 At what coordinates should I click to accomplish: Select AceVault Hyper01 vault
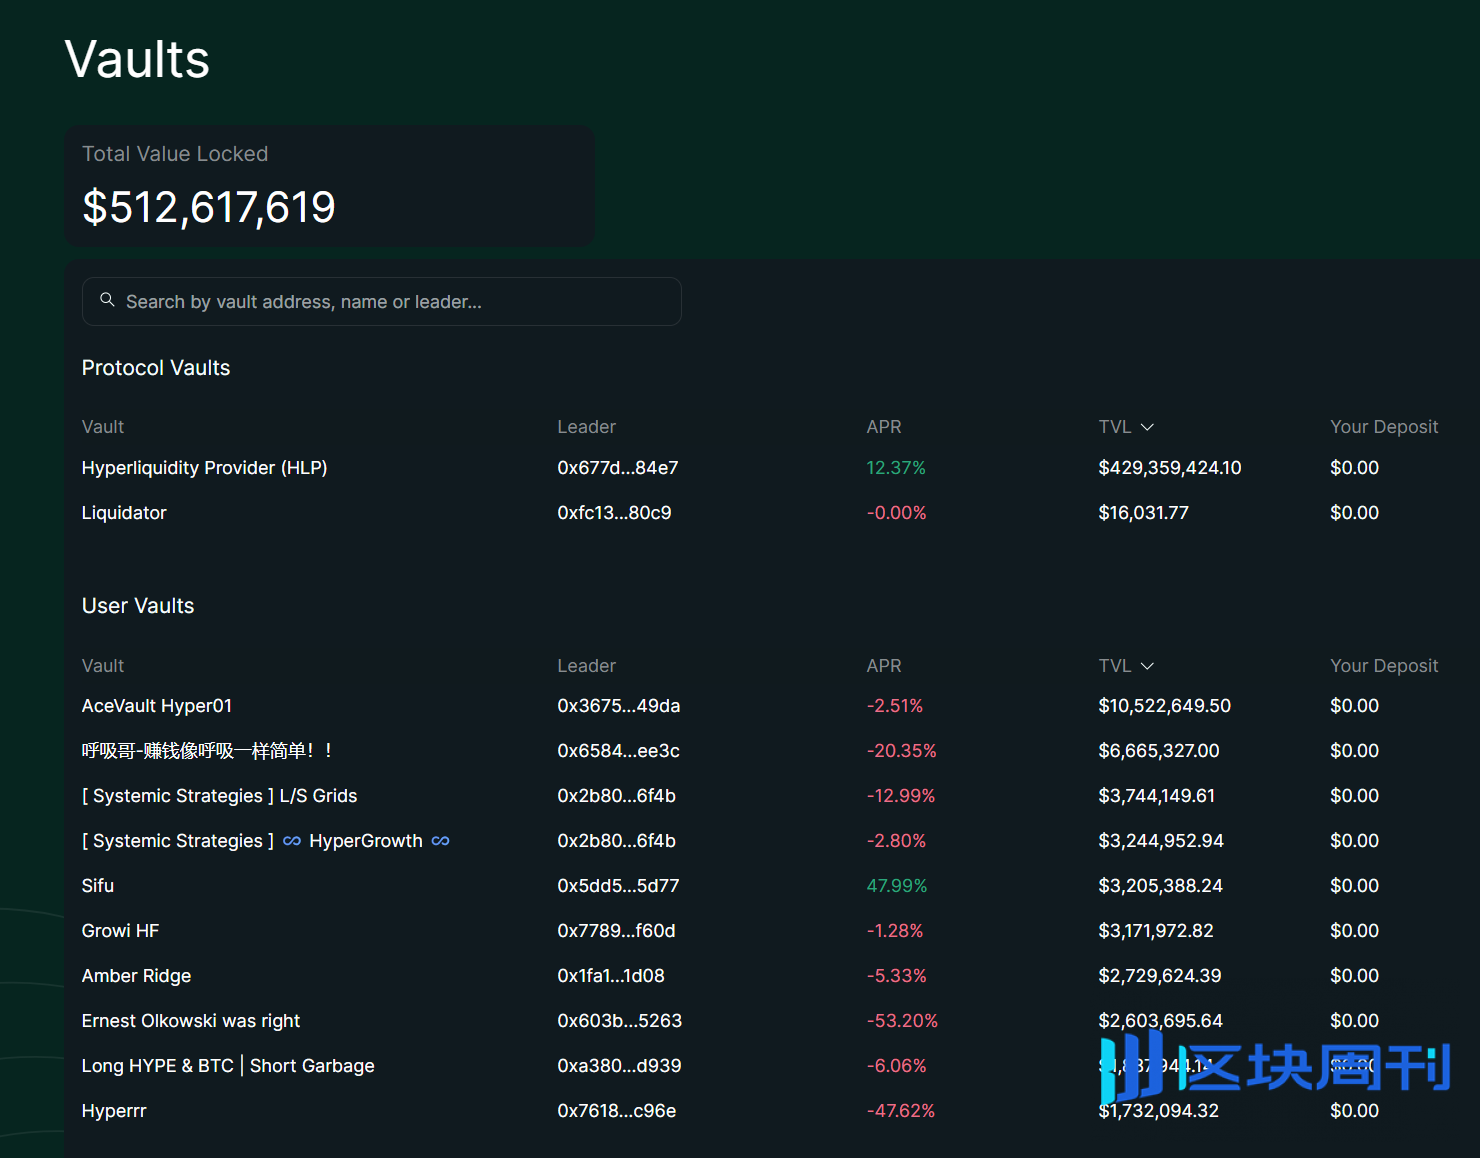(x=156, y=706)
